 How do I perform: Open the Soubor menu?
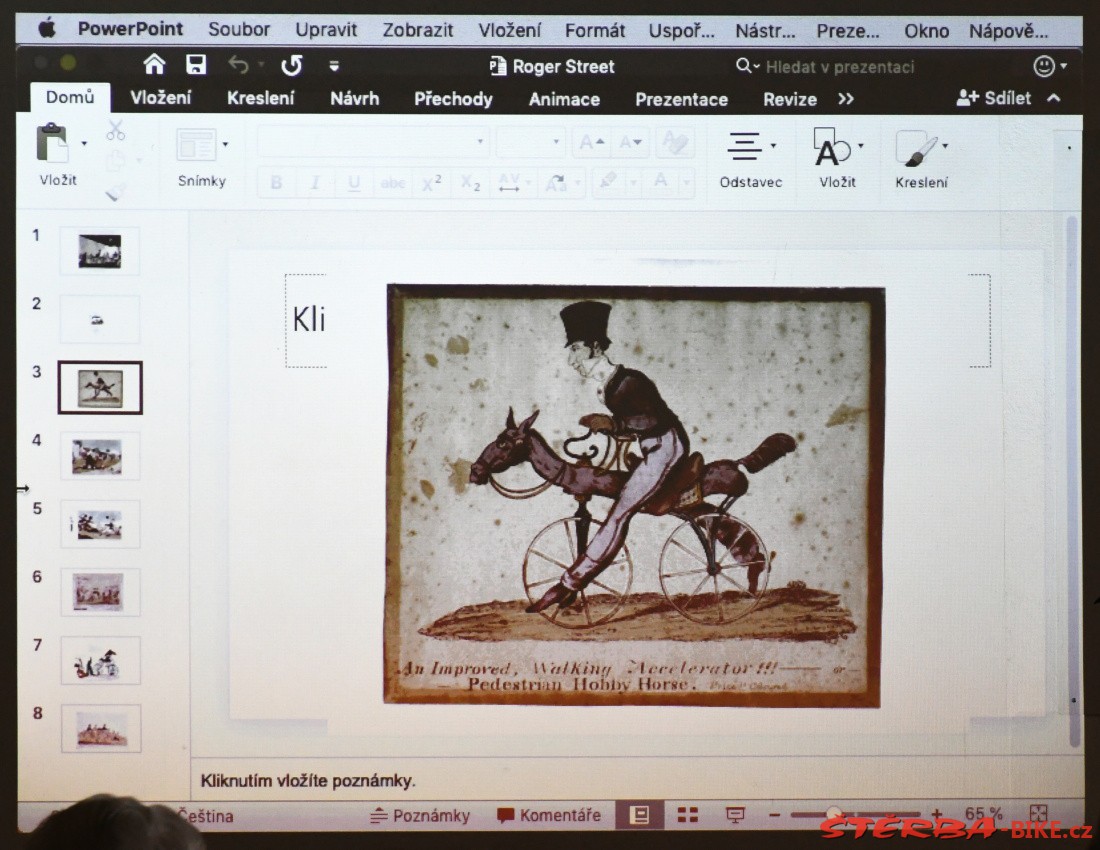point(239,29)
